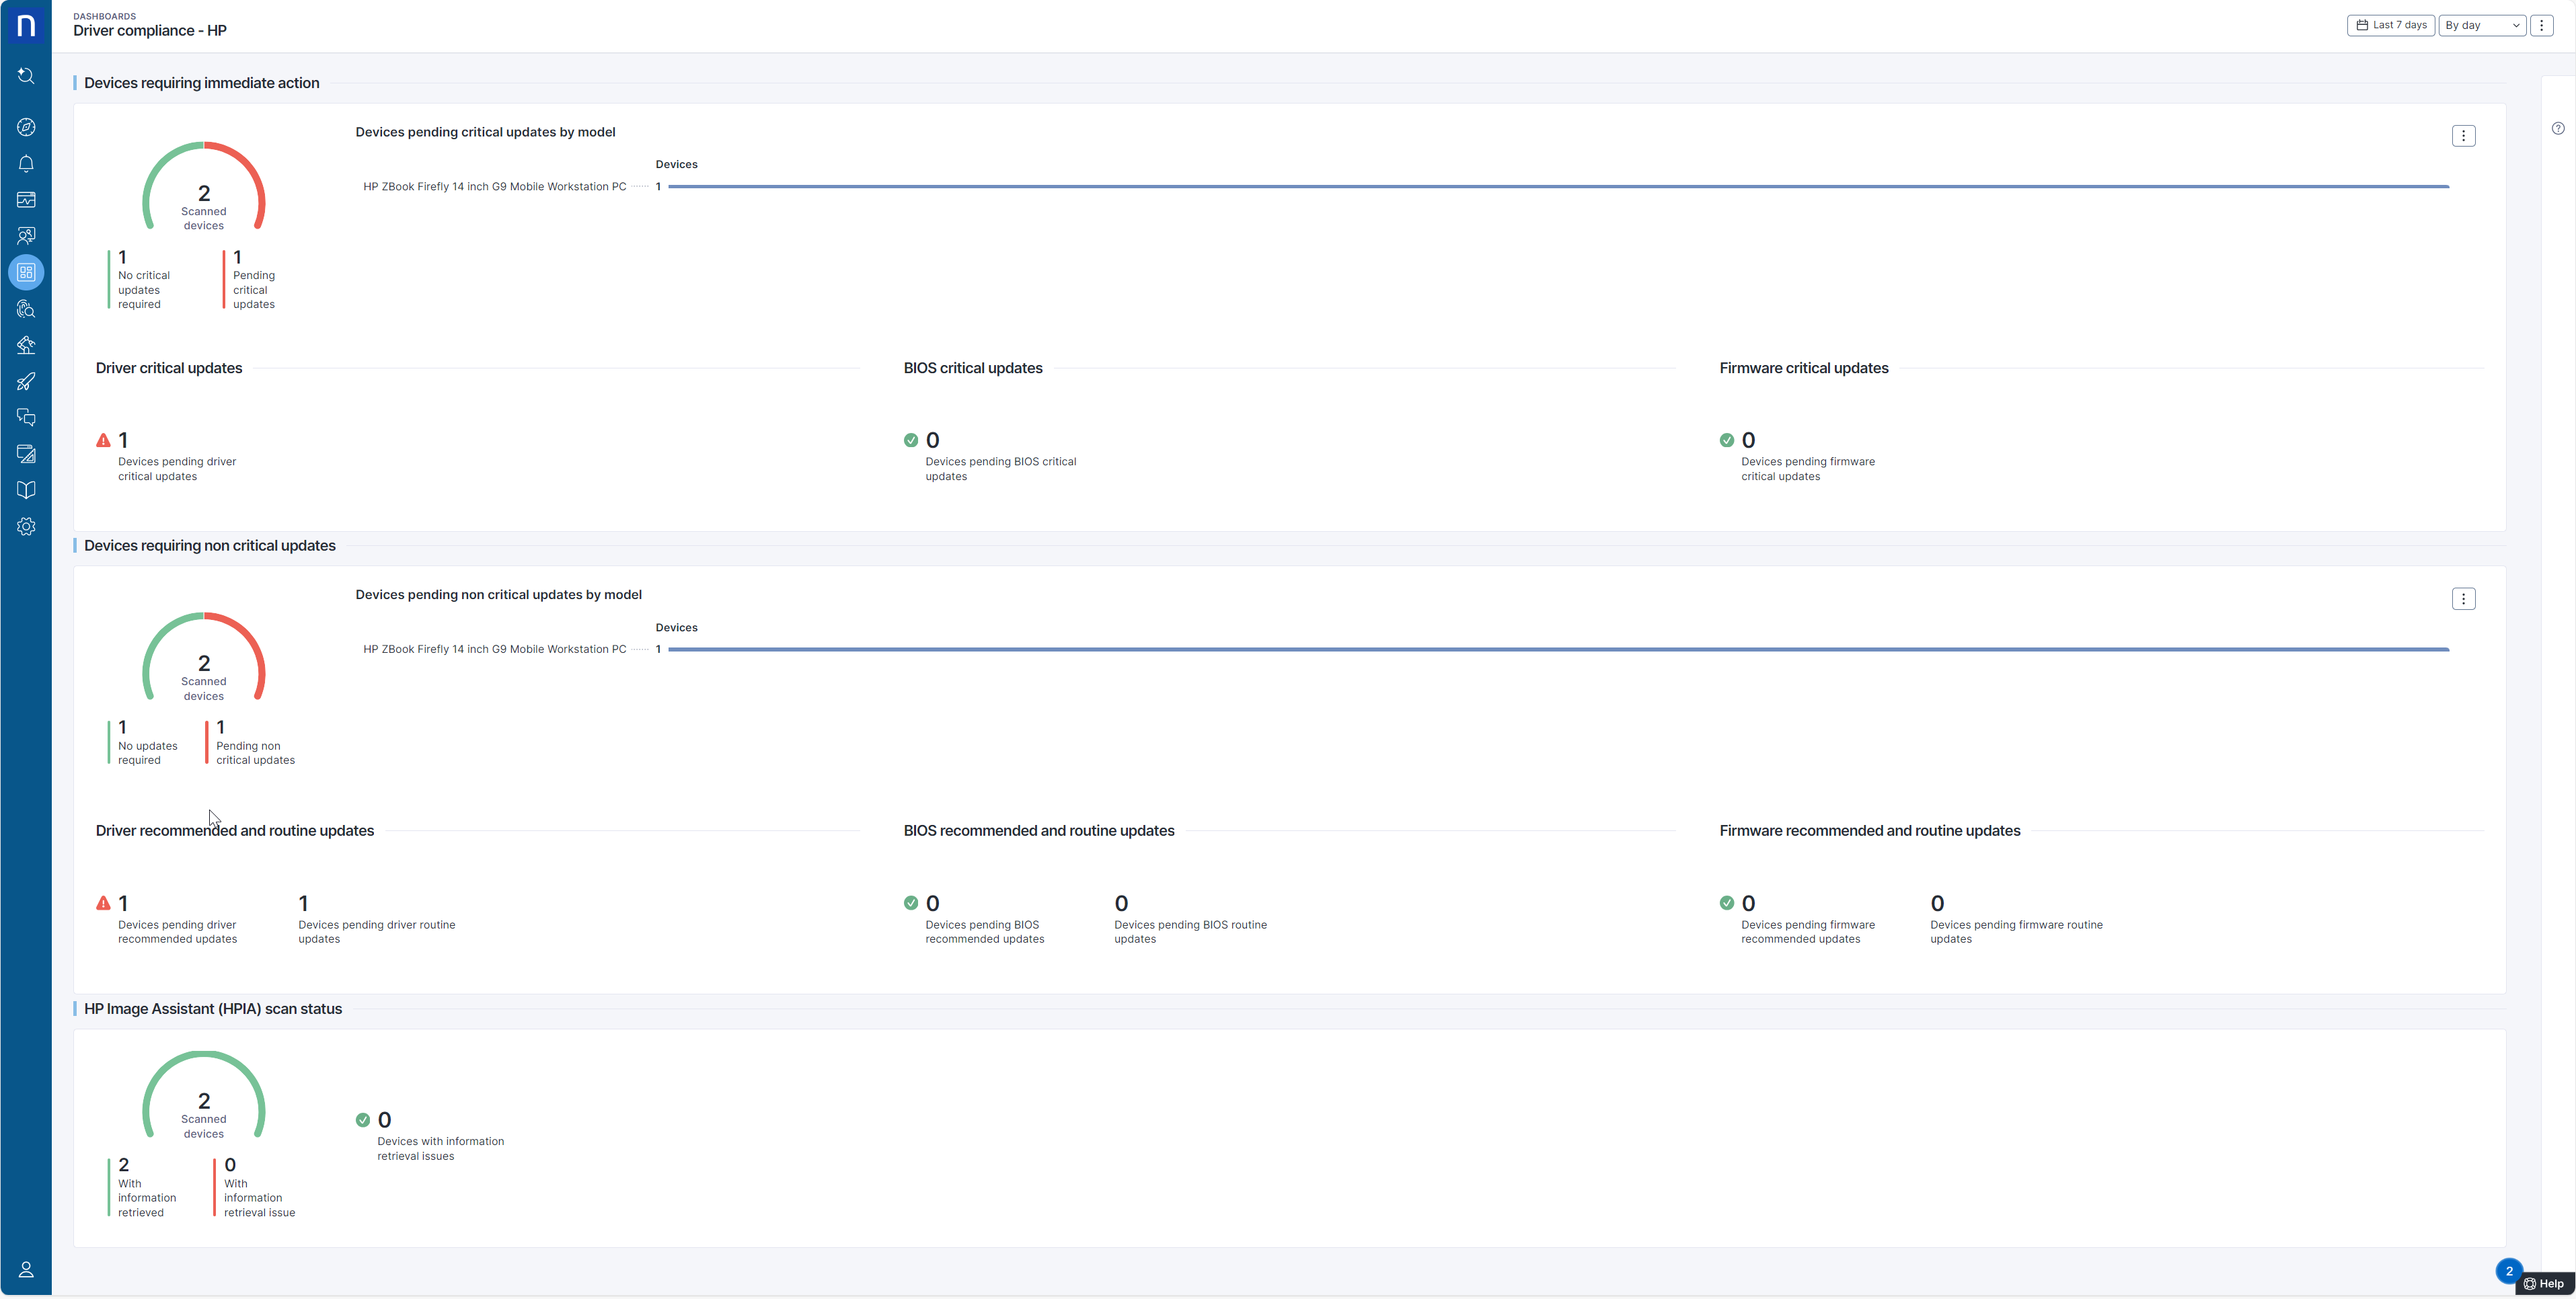
Task: Open three-dot menu for non critical updates by model
Action: click(x=2463, y=599)
